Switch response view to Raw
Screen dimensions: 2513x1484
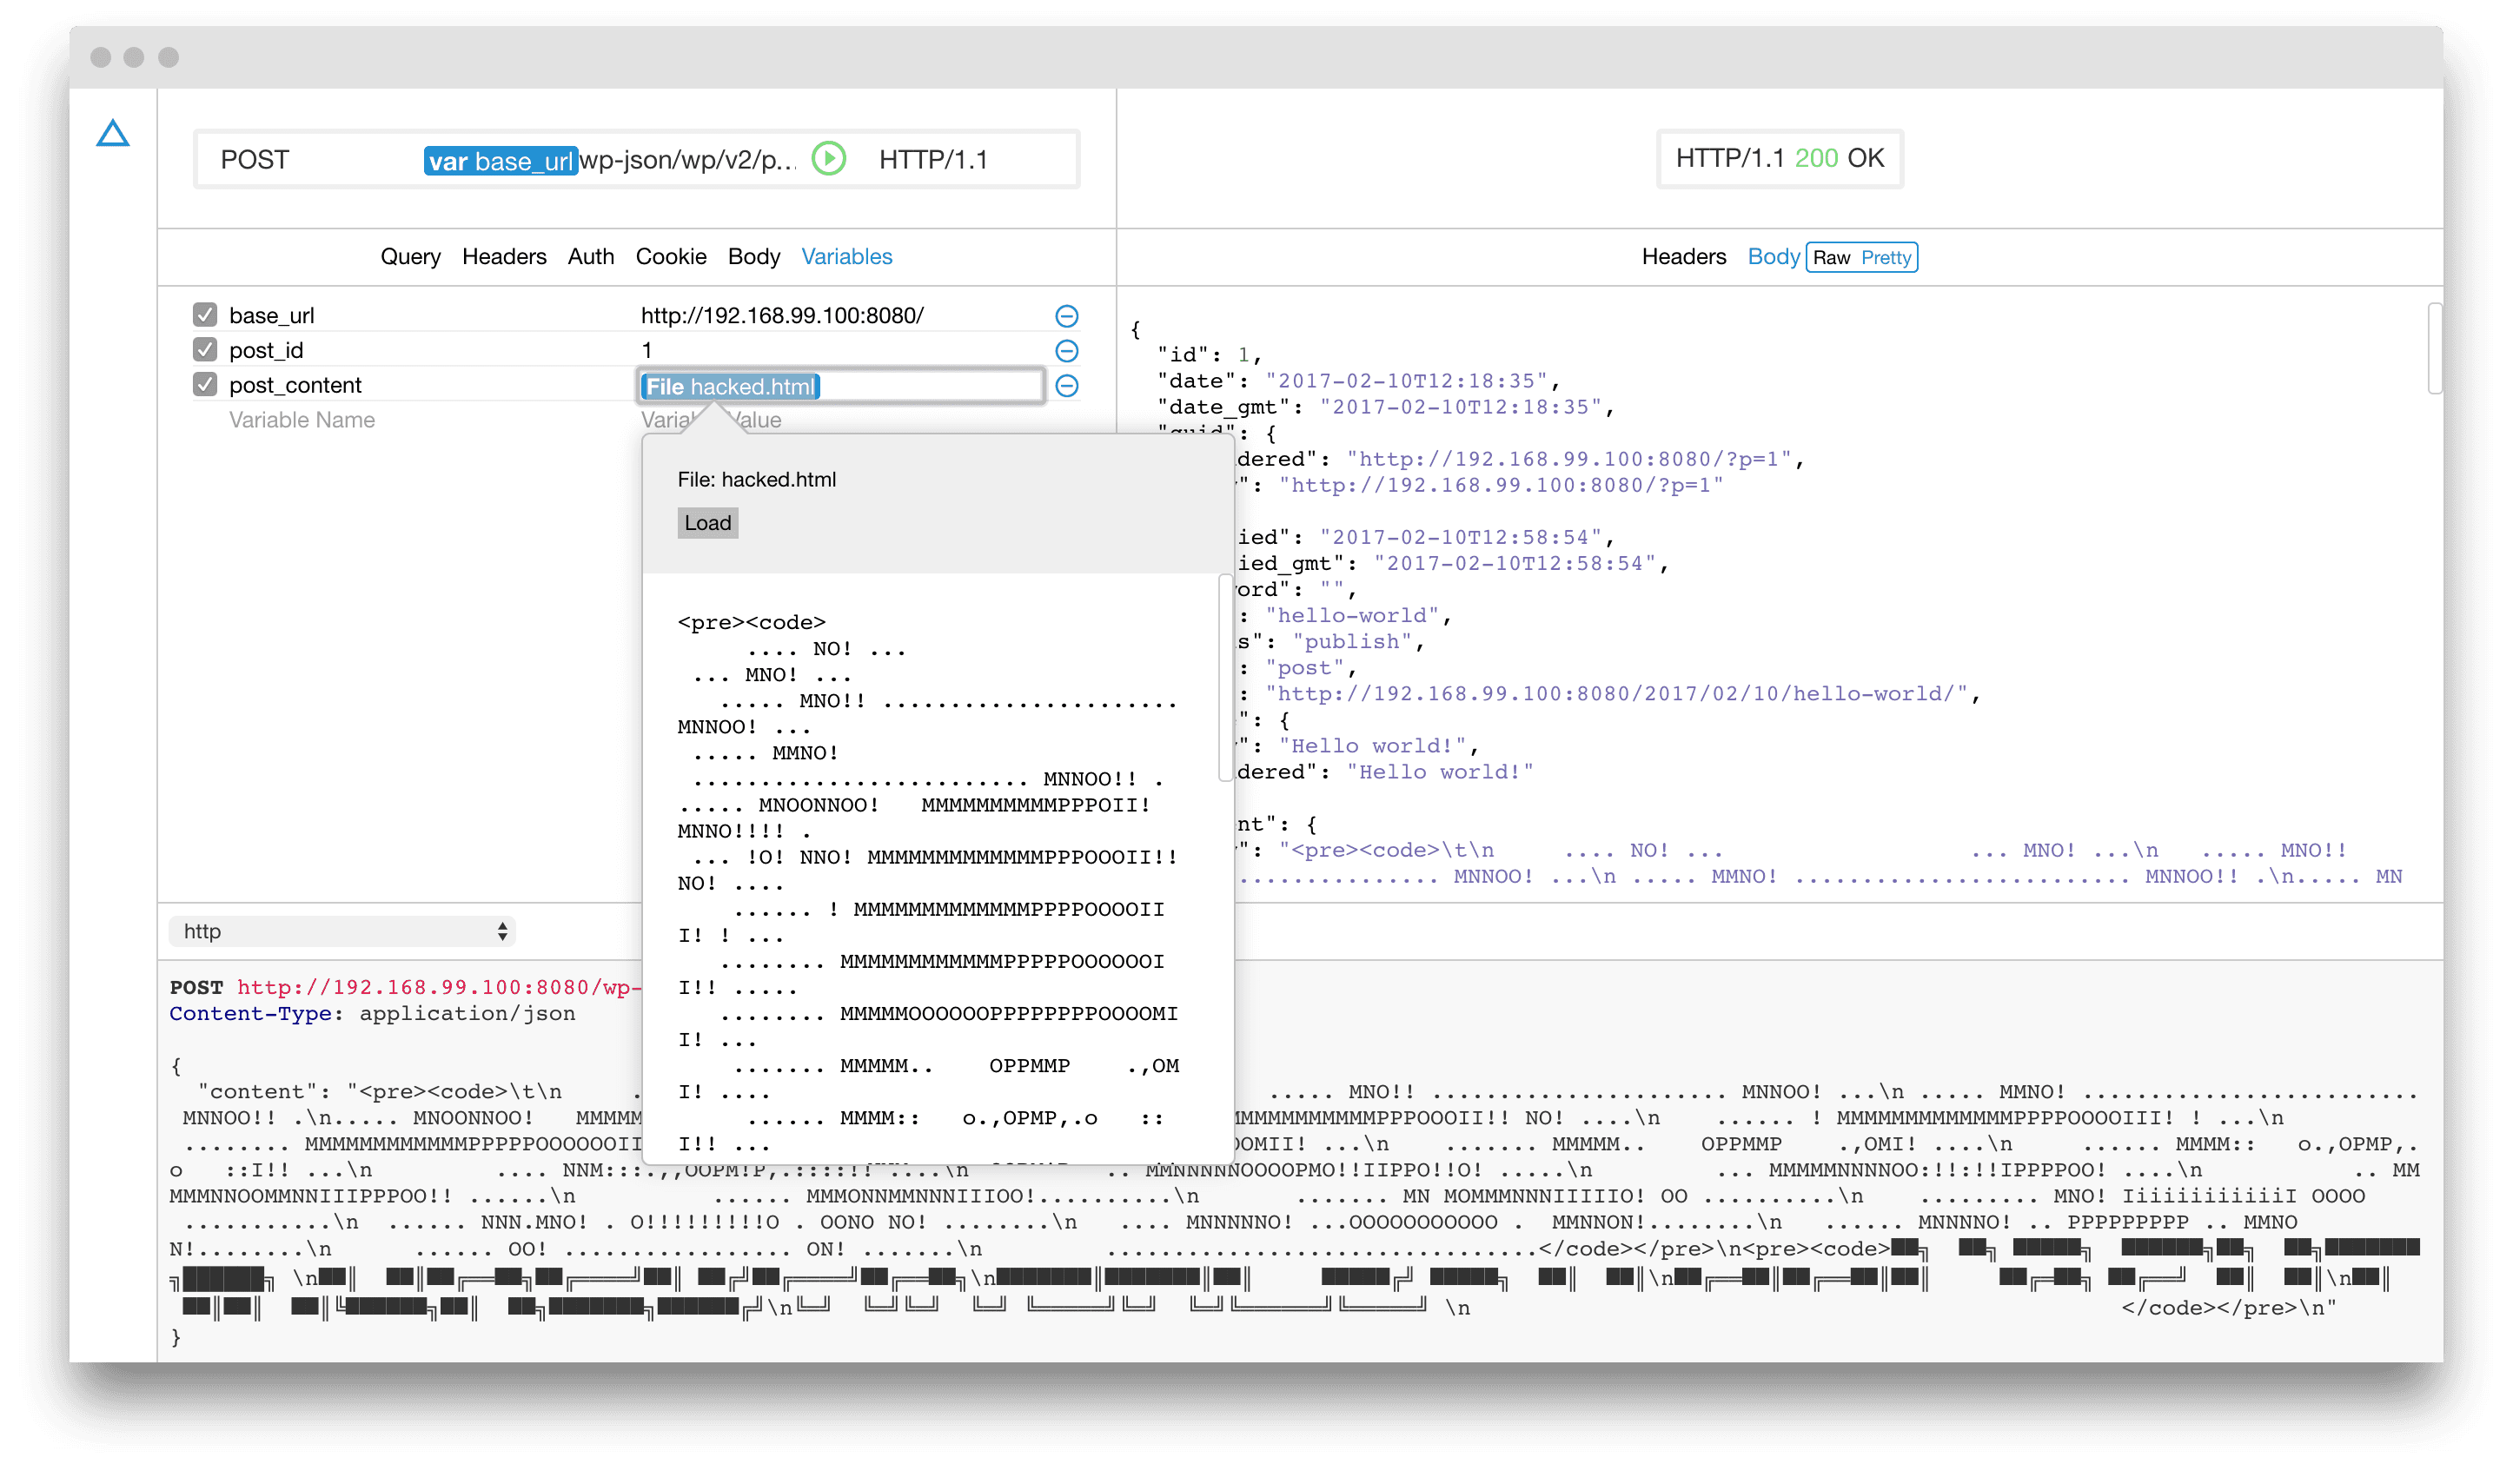(1831, 257)
